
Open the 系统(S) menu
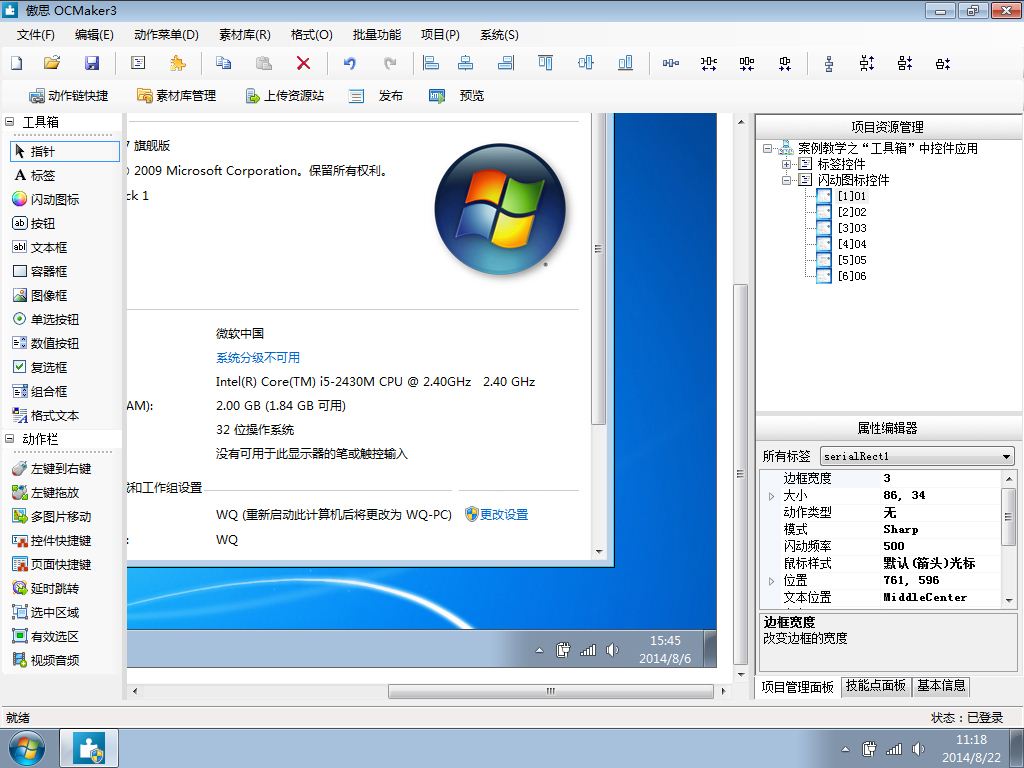coord(500,35)
